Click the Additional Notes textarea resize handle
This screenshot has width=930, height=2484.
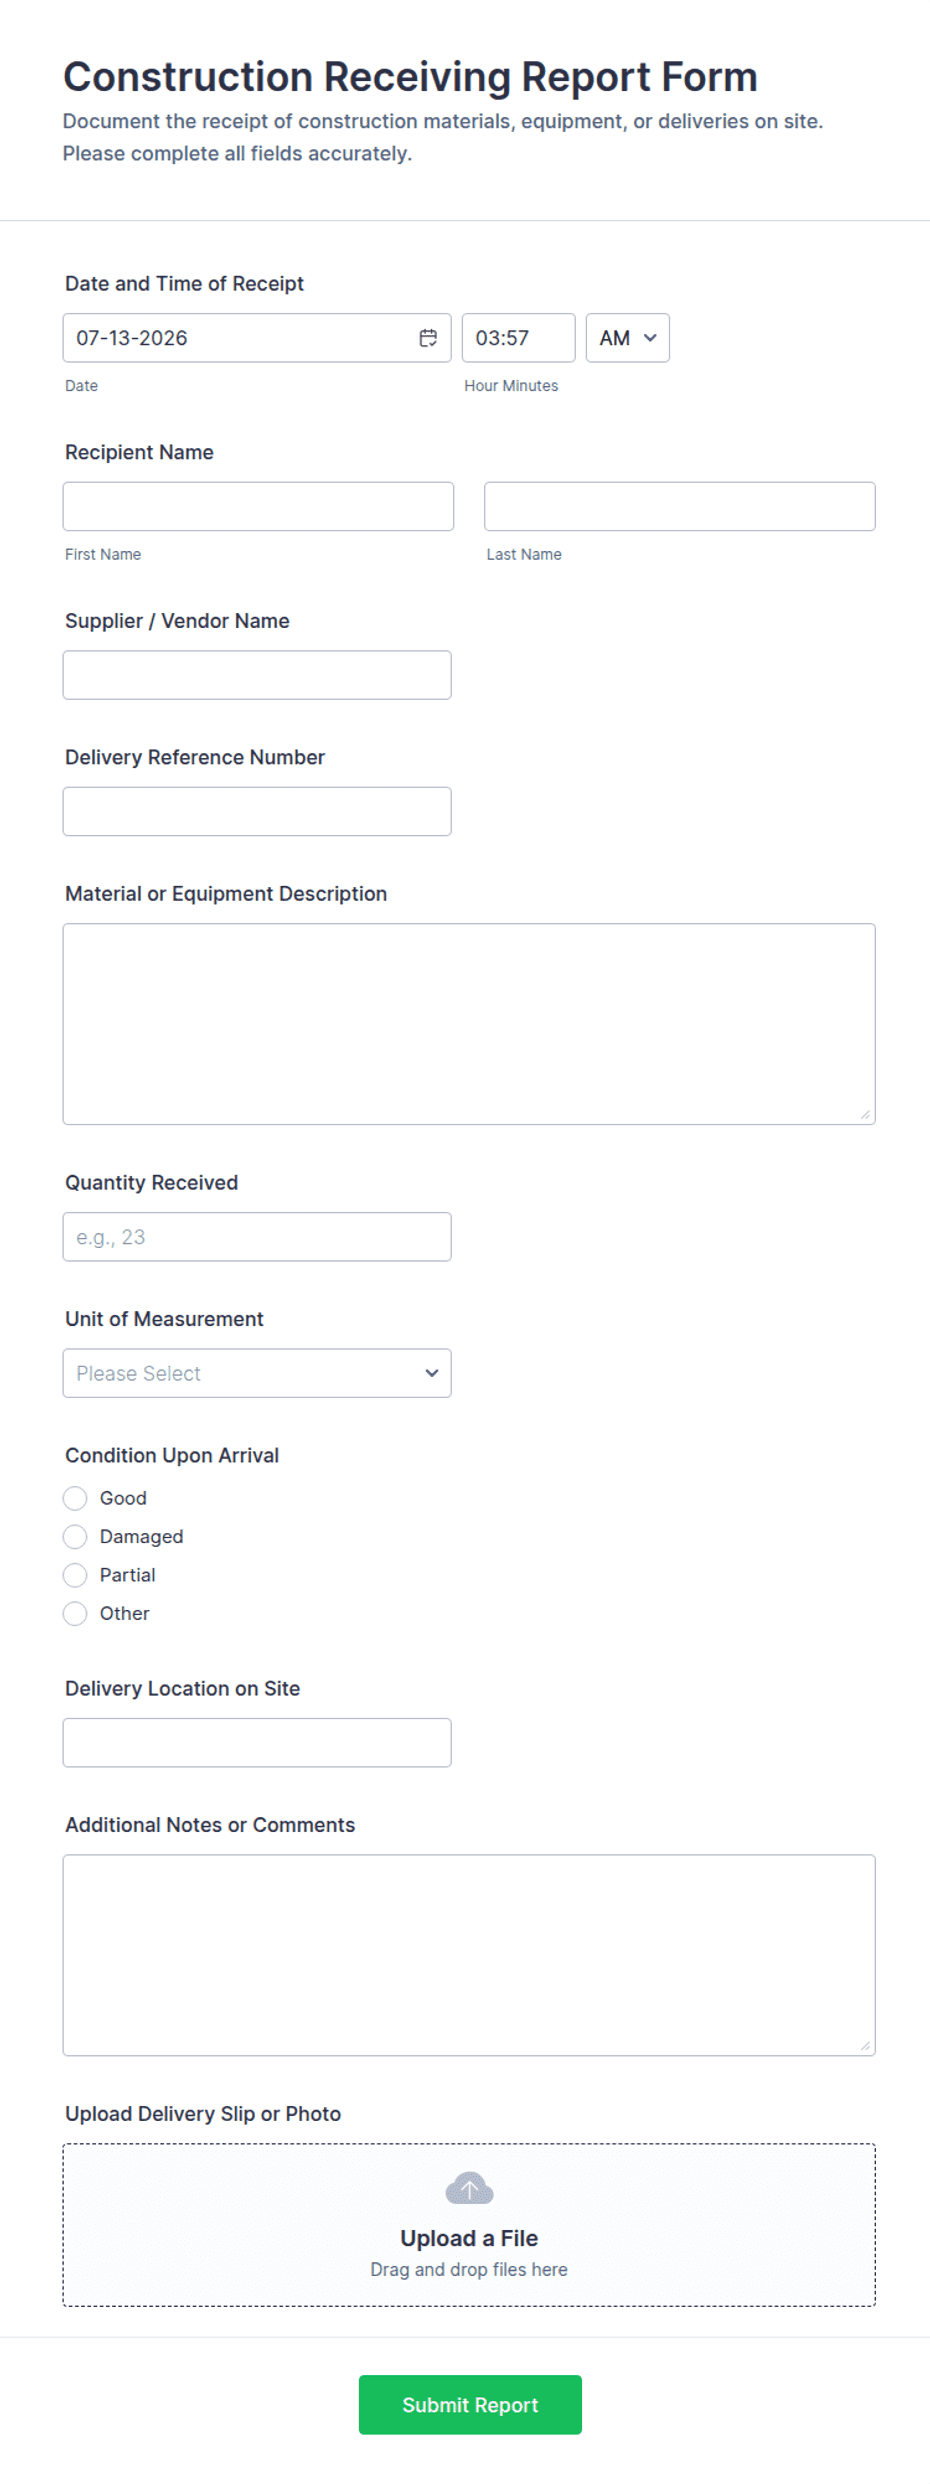(865, 2045)
